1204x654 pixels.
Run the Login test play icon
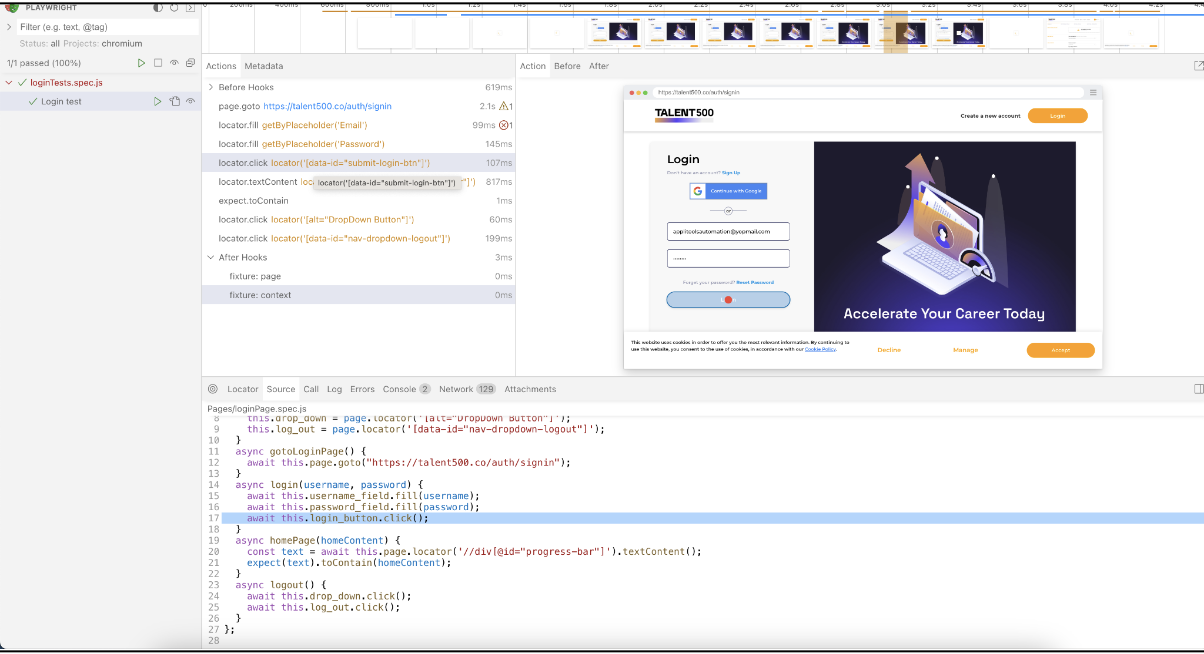coord(157,101)
